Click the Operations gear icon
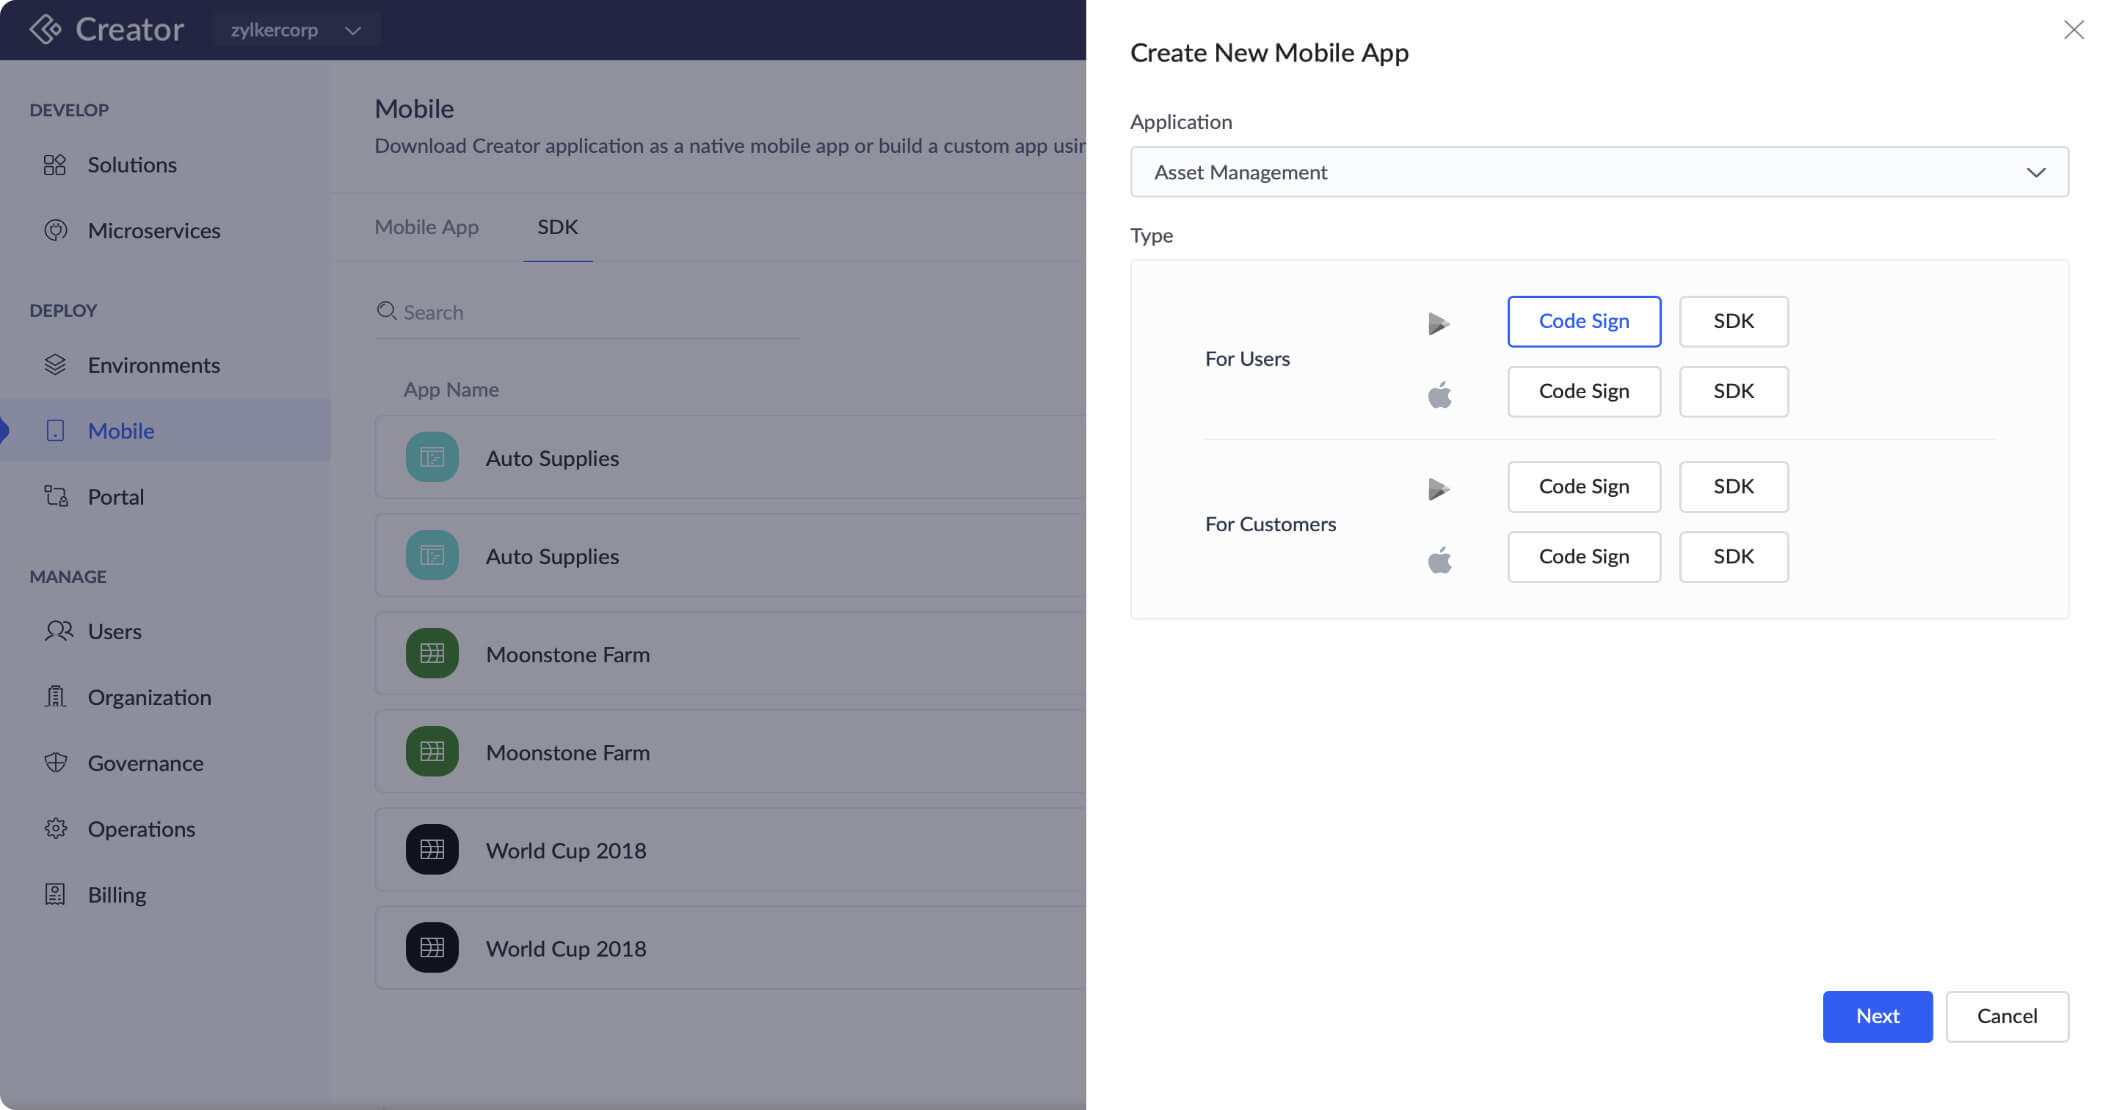The width and height of the screenshot is (2108, 1110). tap(55, 829)
